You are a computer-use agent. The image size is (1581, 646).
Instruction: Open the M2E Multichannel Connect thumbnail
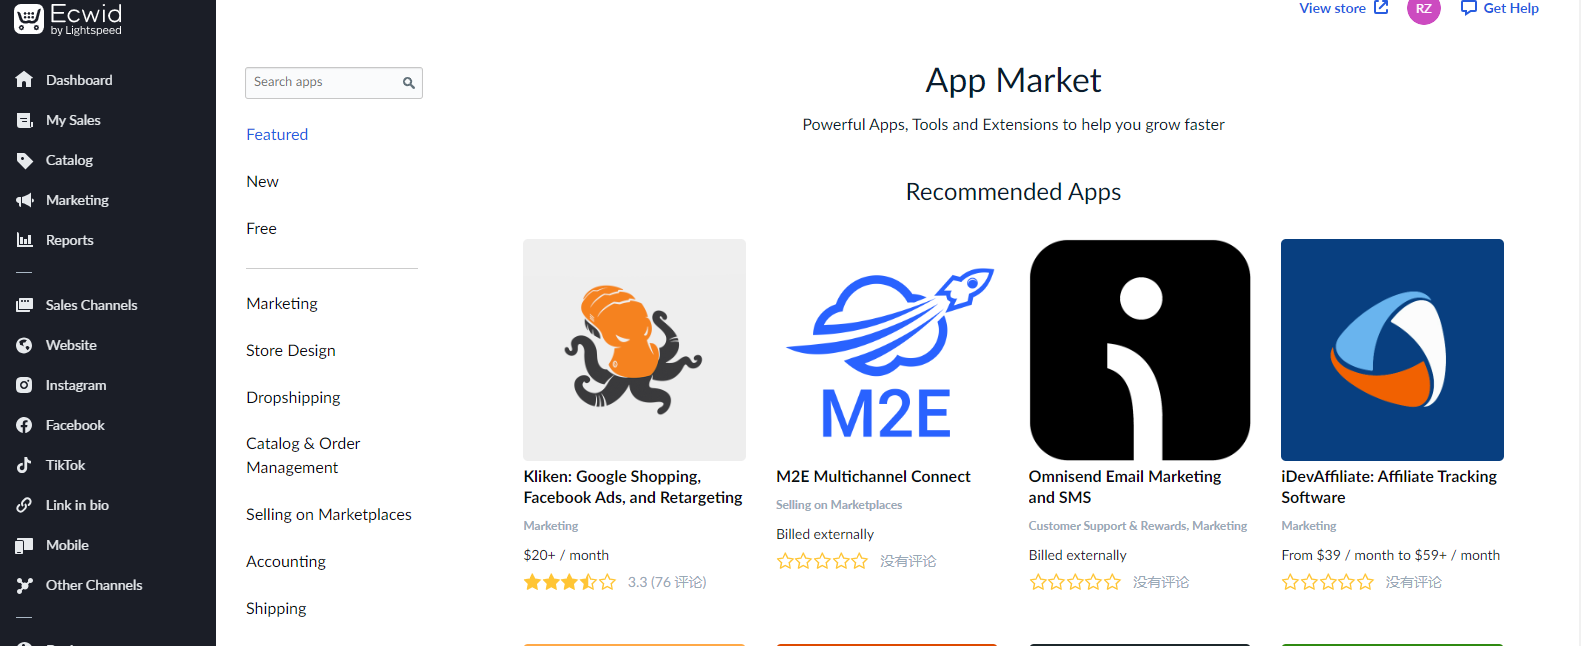click(x=887, y=350)
